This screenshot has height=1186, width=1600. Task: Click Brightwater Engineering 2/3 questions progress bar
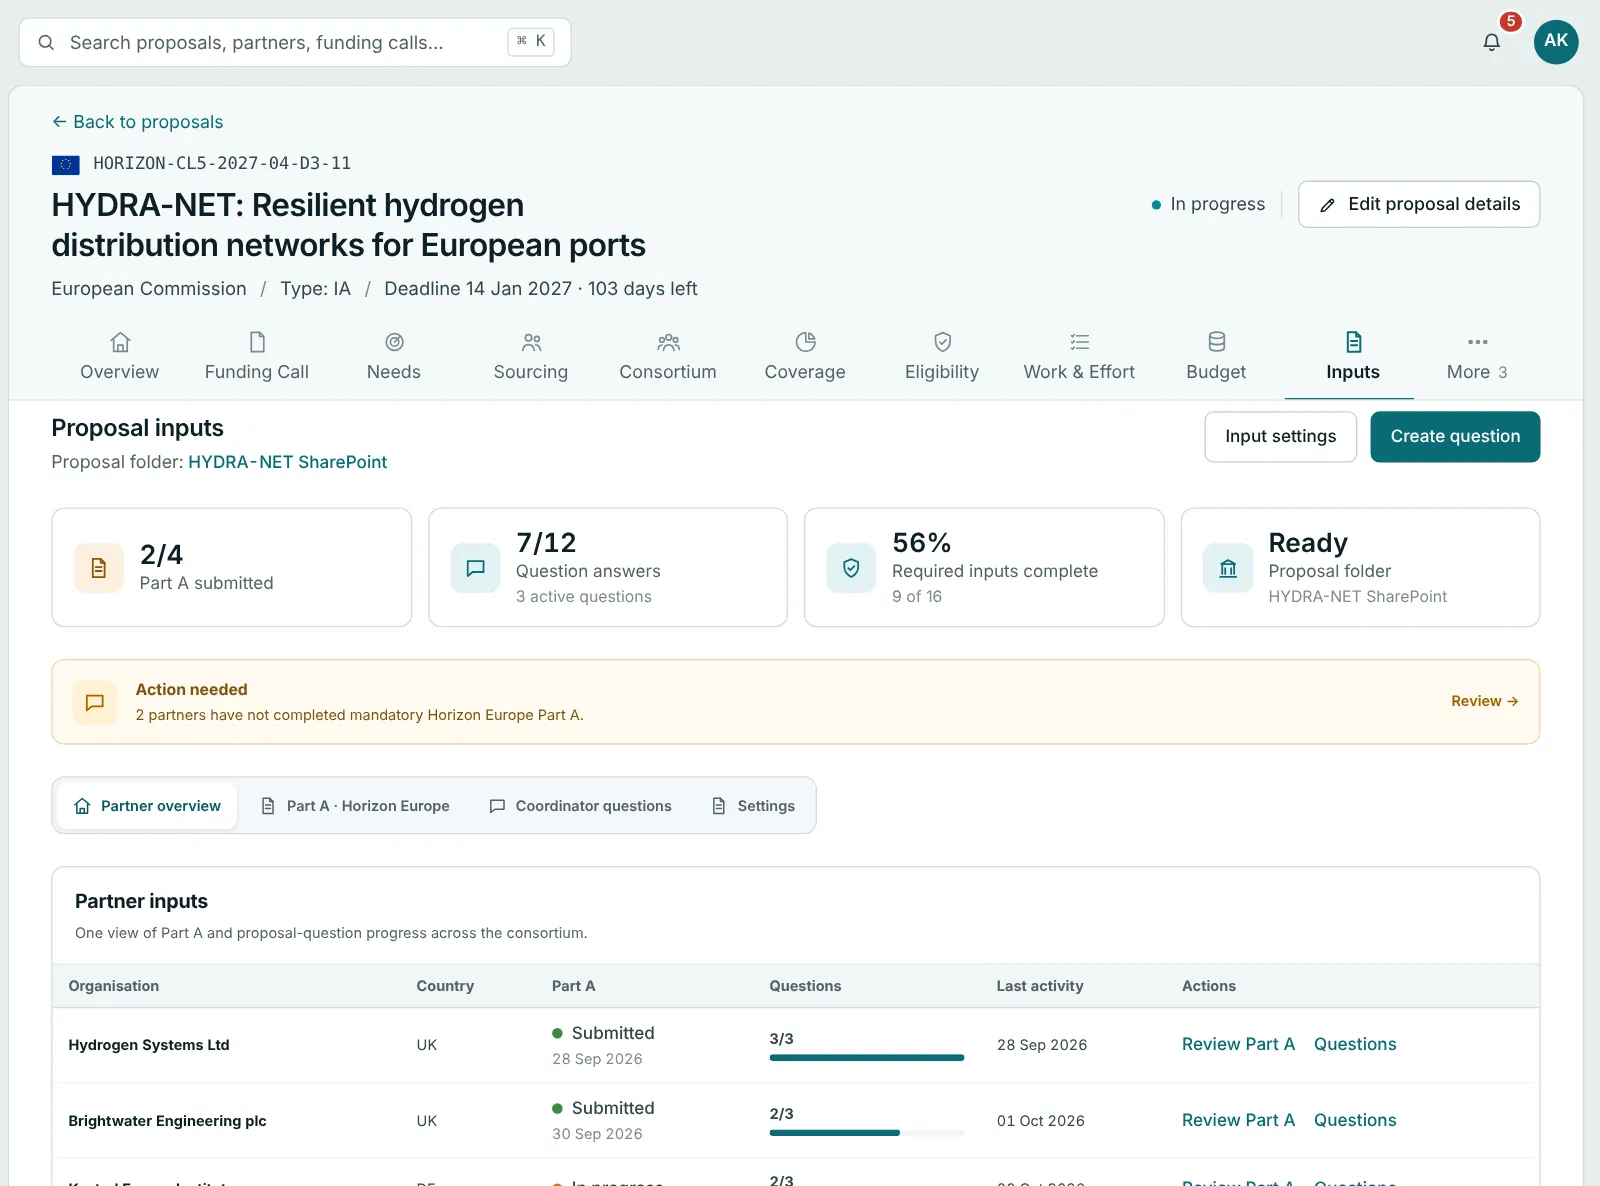pyautogui.click(x=867, y=1133)
